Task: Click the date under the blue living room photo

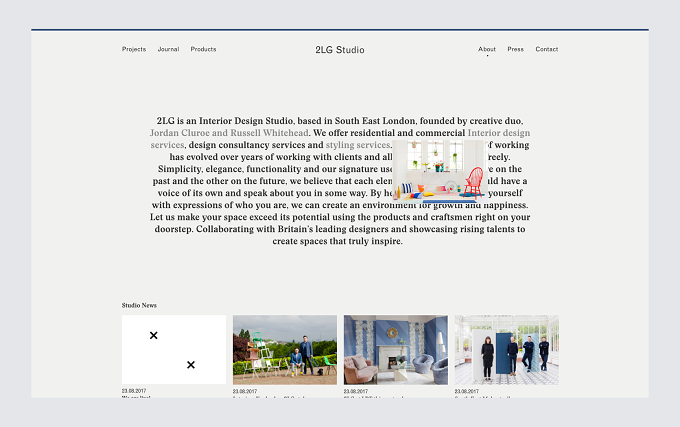Action: coord(356,391)
